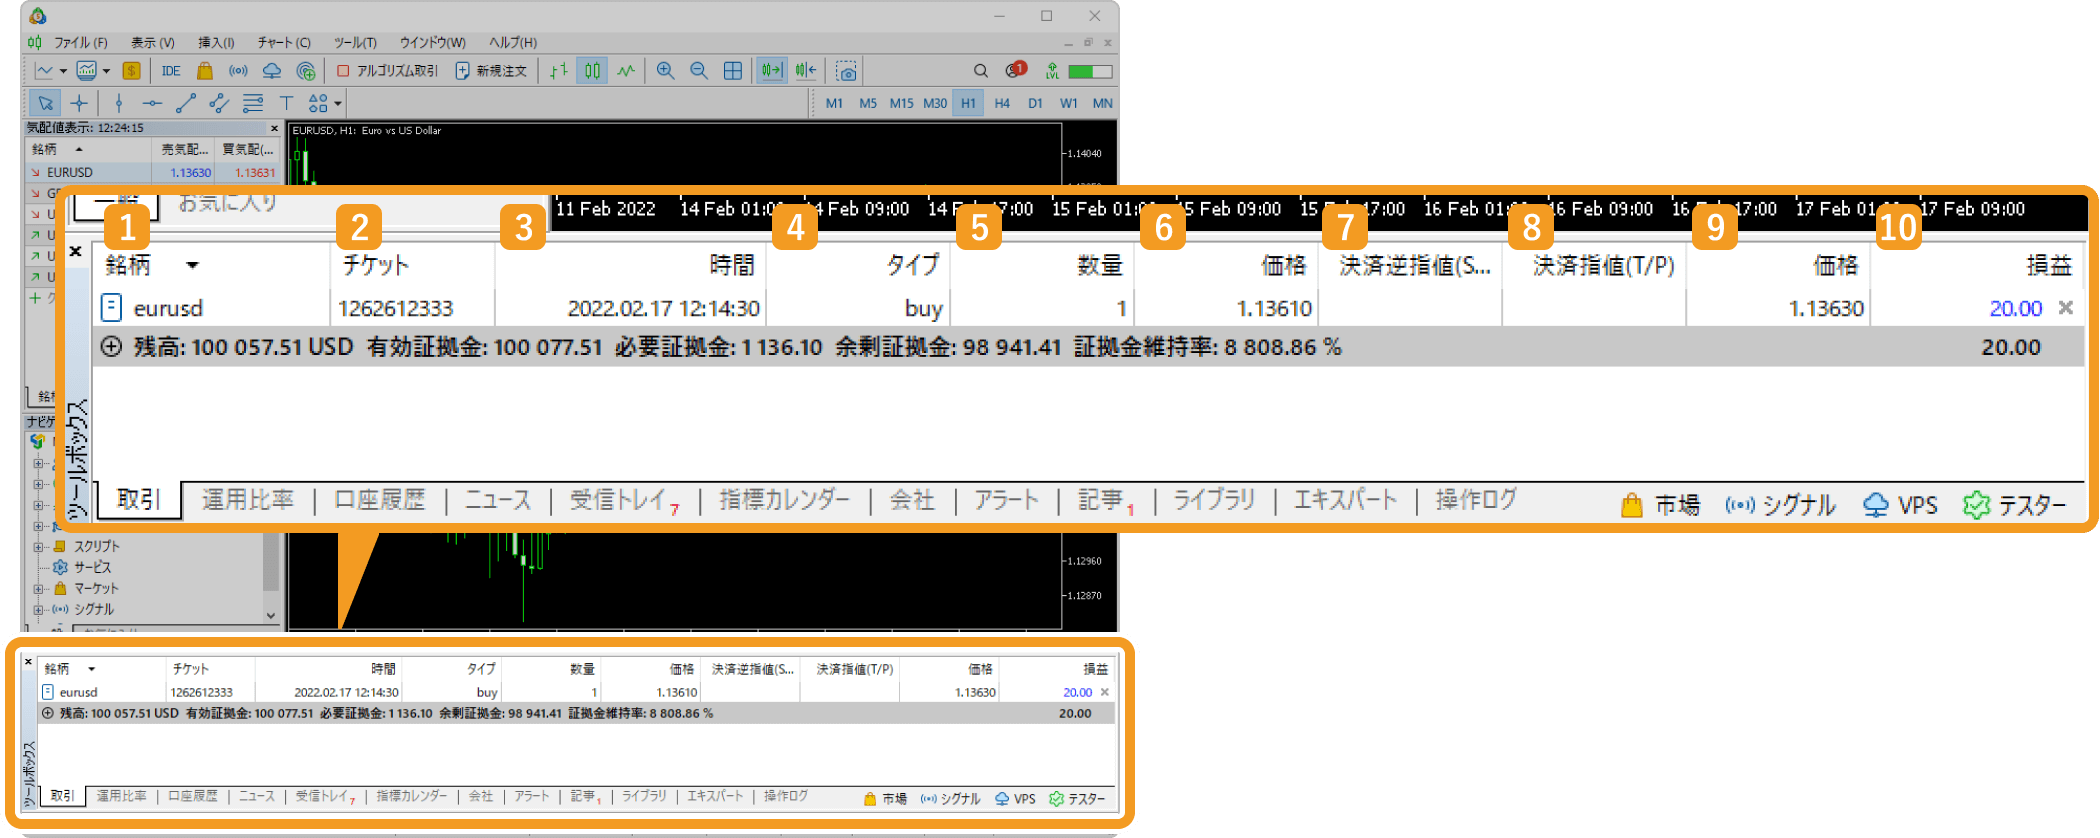Expand the スクリプト node in navigator
Screen dimensions: 2100x838
pos(38,546)
